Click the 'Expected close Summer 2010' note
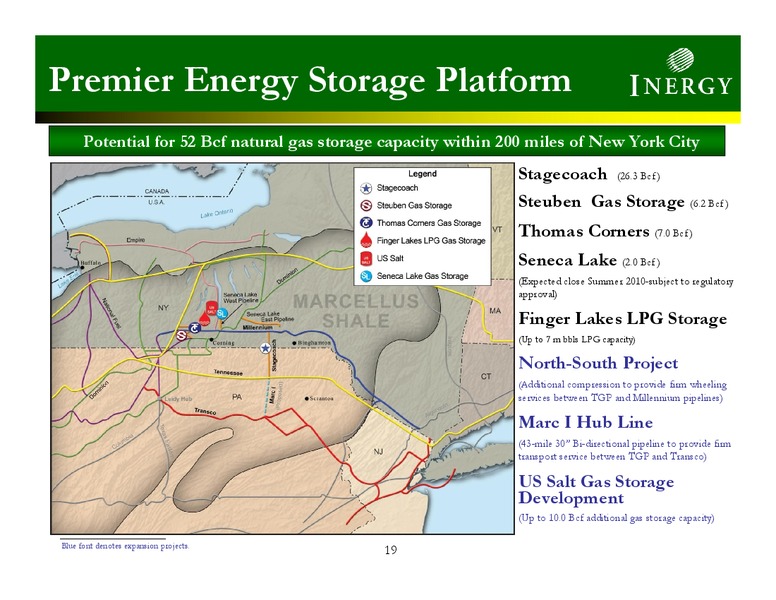Viewport: 776px width, 600px height. pyautogui.click(x=626, y=288)
